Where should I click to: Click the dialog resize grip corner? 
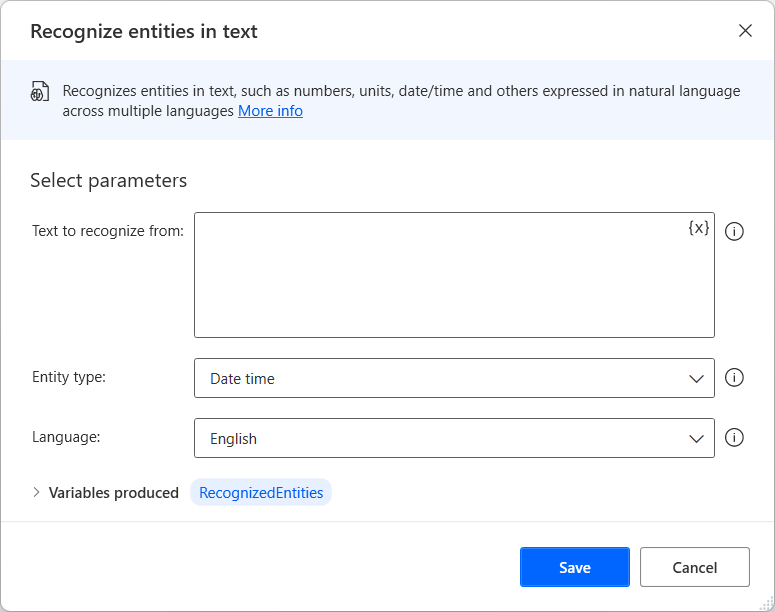click(767, 604)
